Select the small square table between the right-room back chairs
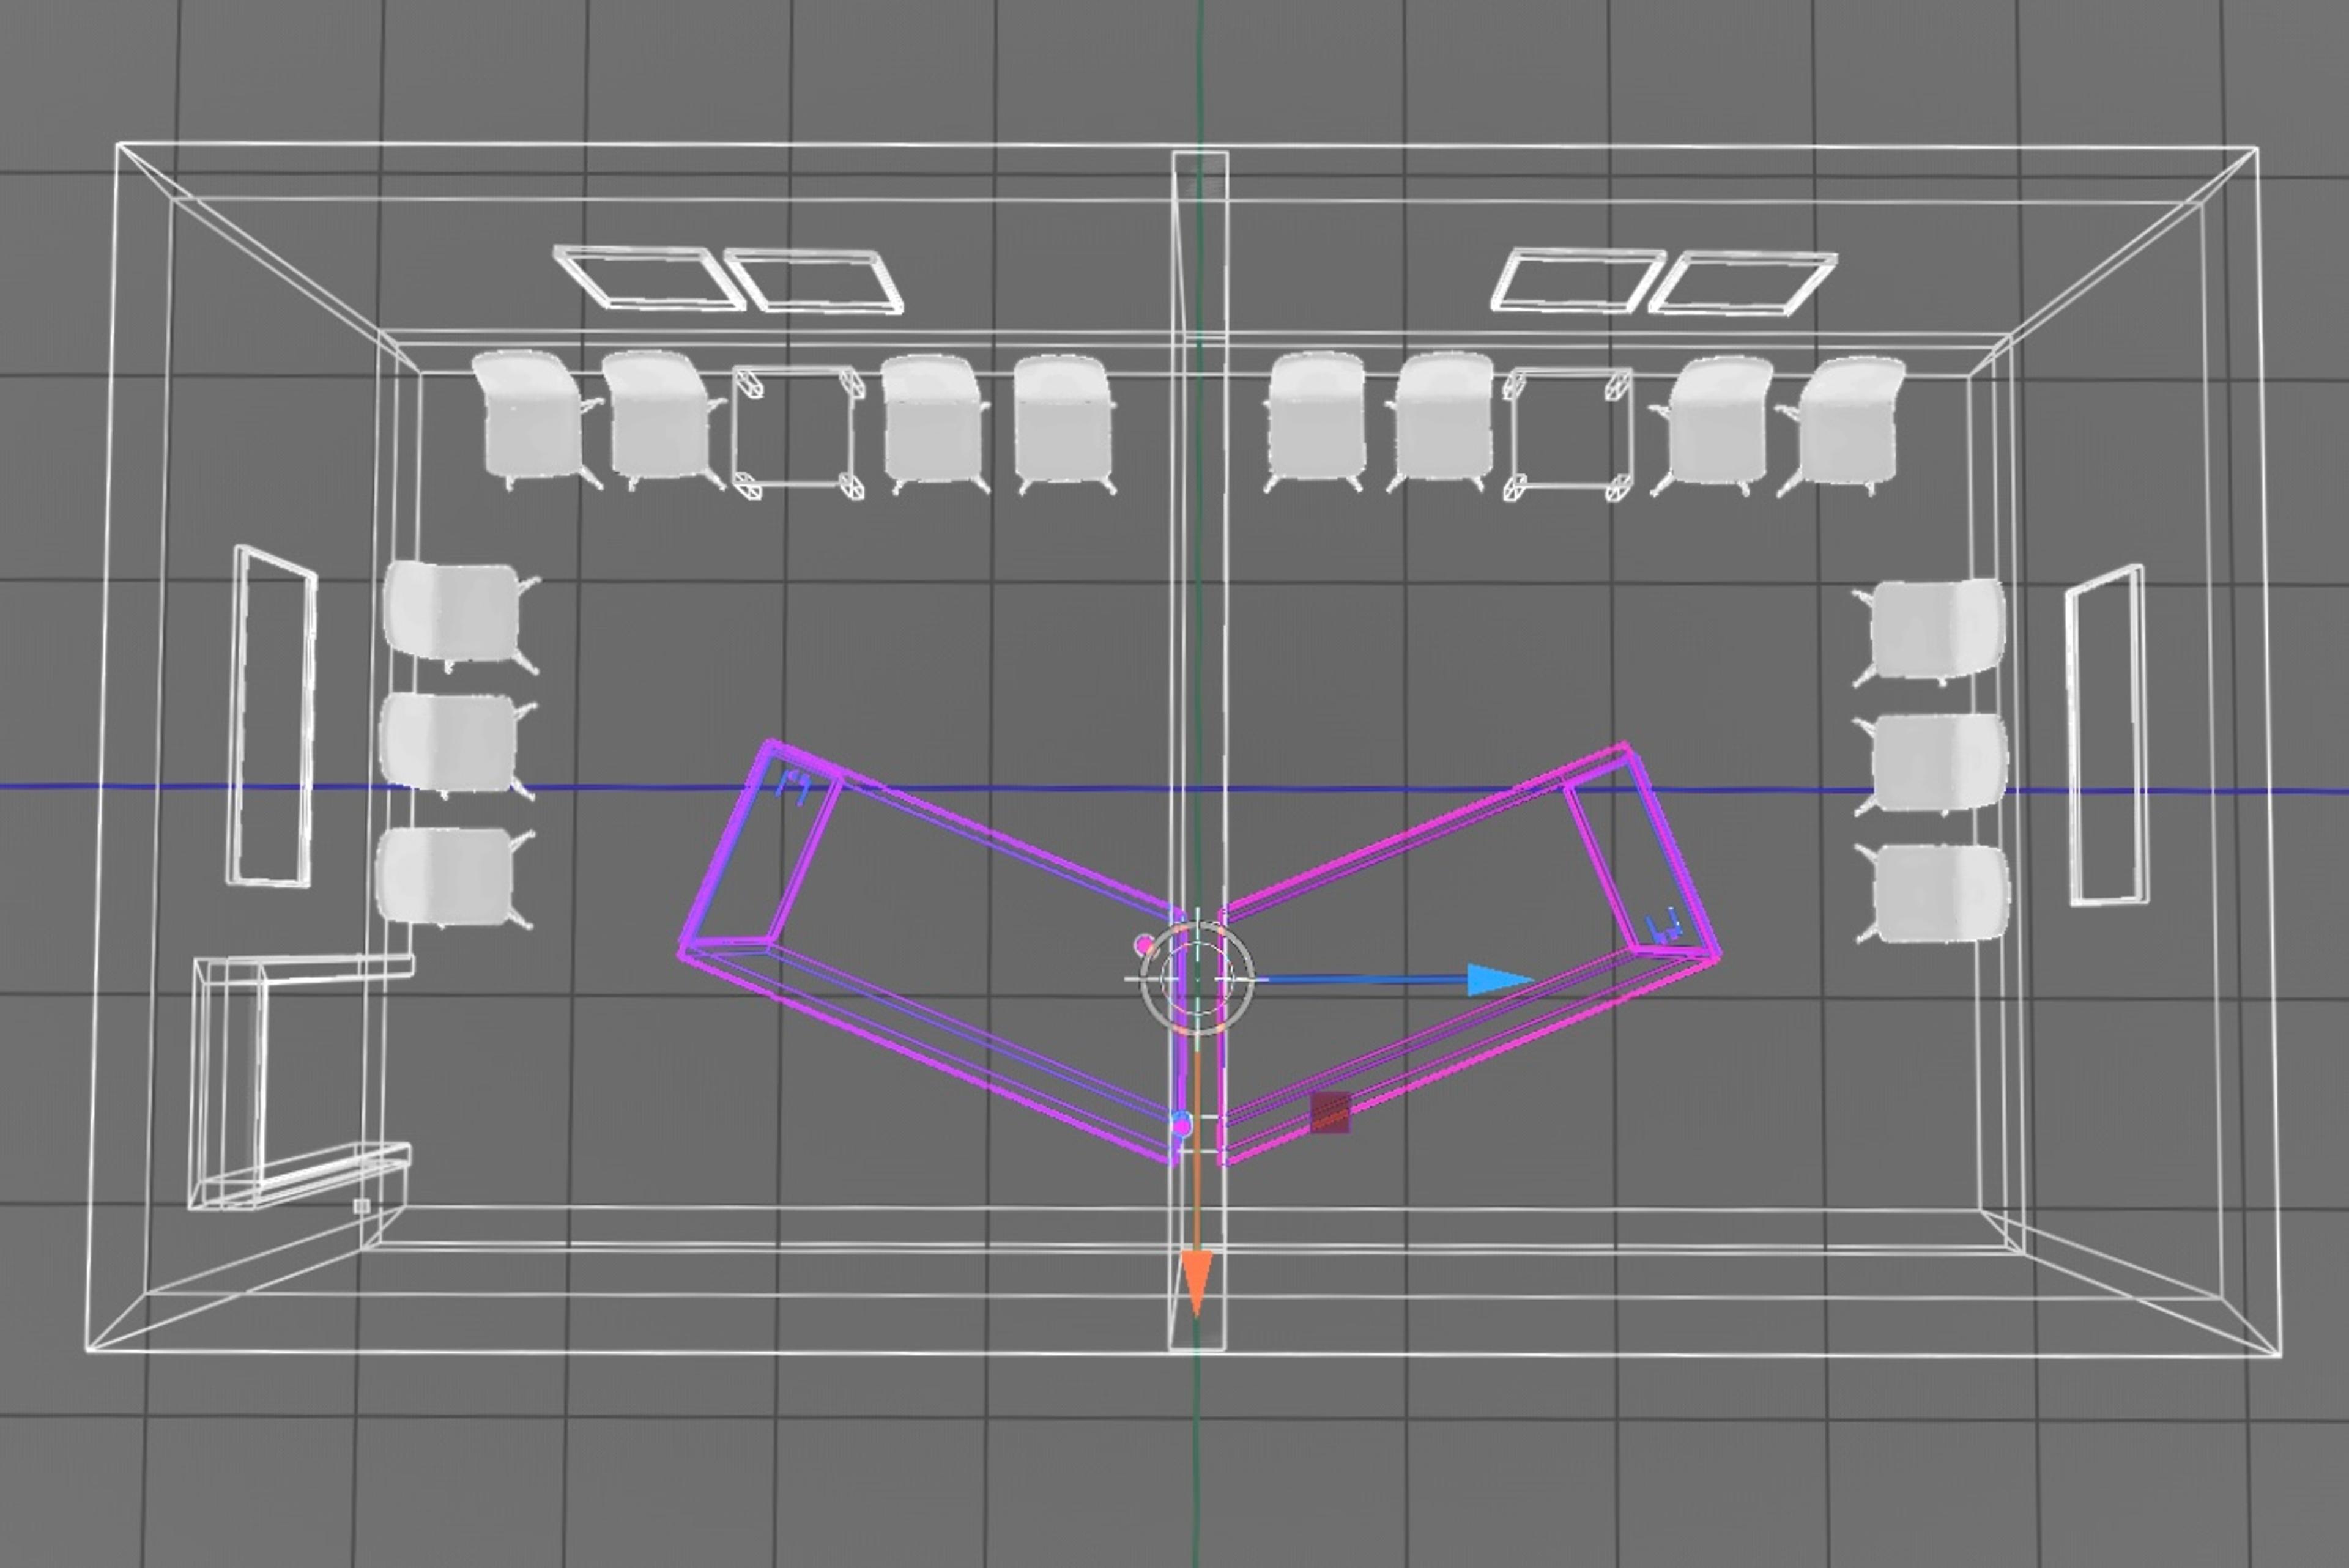The width and height of the screenshot is (2349, 1568). tap(1568, 433)
